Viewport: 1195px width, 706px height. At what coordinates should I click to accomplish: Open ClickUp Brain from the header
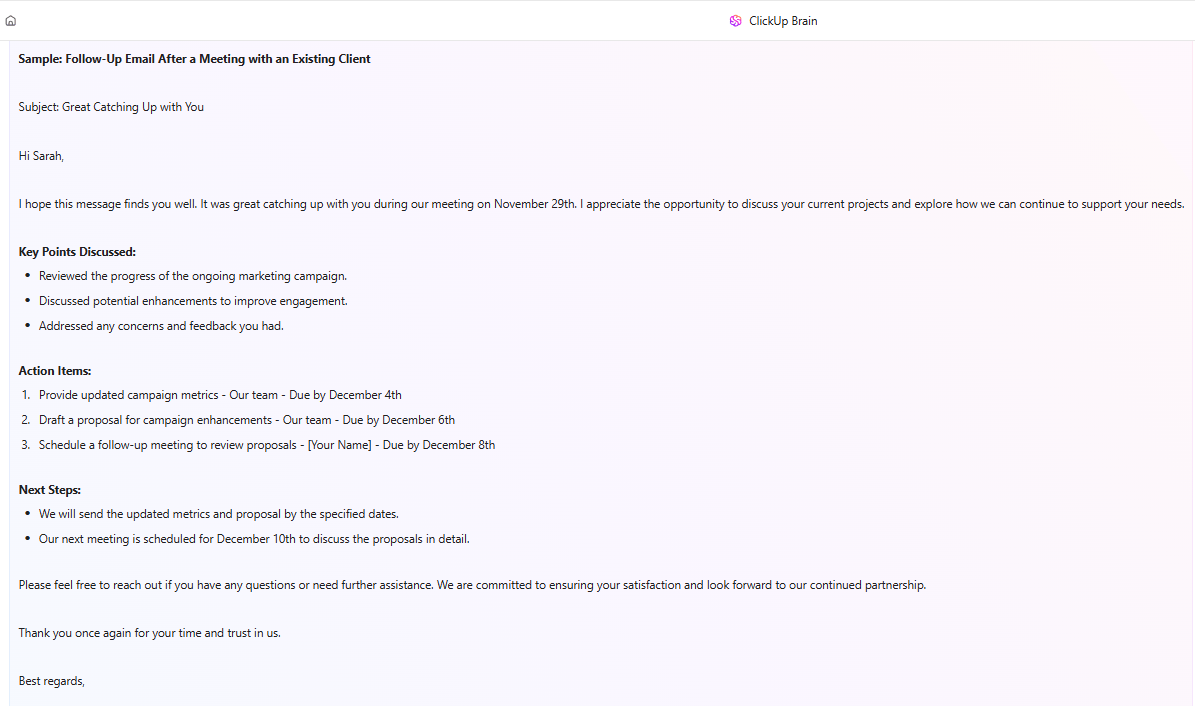click(x=773, y=20)
